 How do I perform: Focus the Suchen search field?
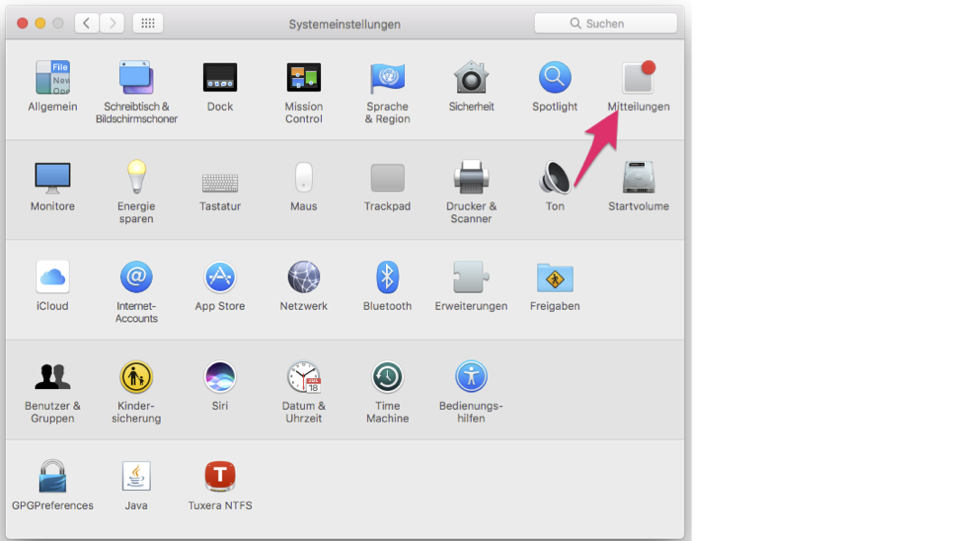(606, 23)
